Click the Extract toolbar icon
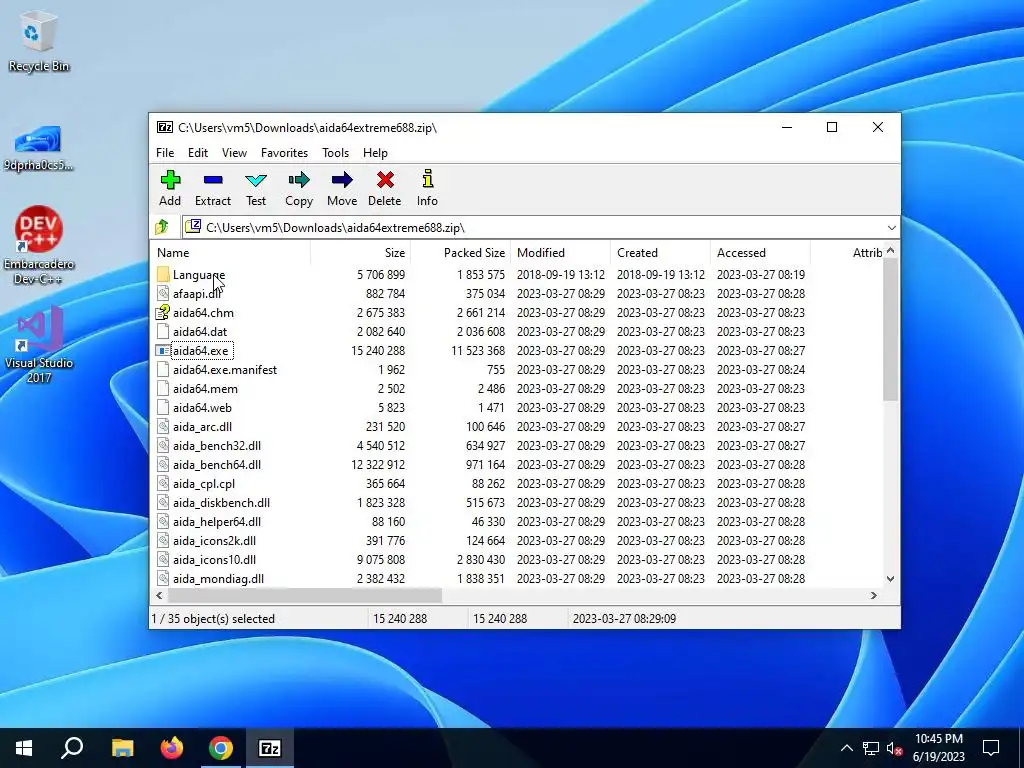 point(213,180)
